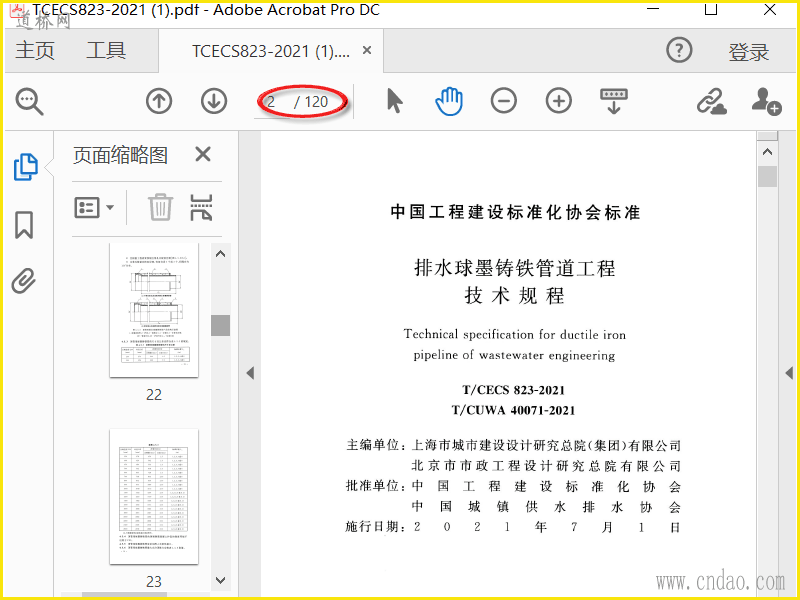This screenshot has height=600, width=800.
Task: Delete selected page with trash icon
Action: tap(160, 207)
